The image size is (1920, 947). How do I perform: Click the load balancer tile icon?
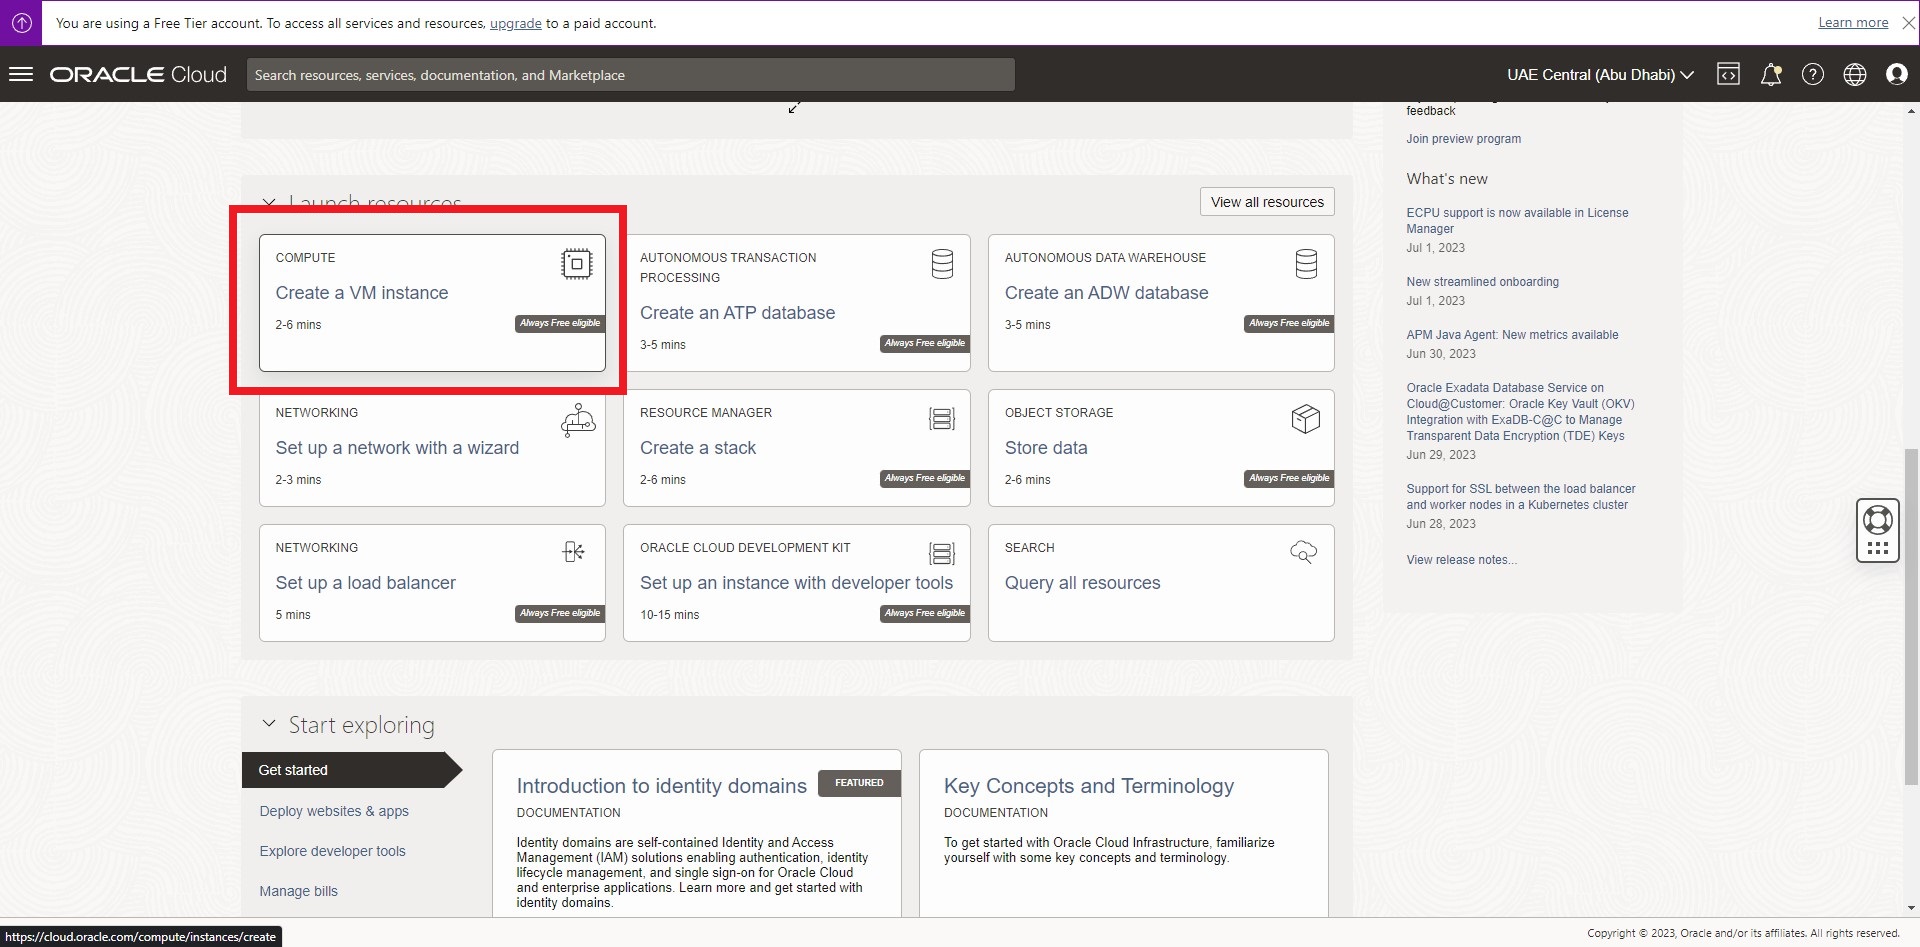[x=572, y=551]
